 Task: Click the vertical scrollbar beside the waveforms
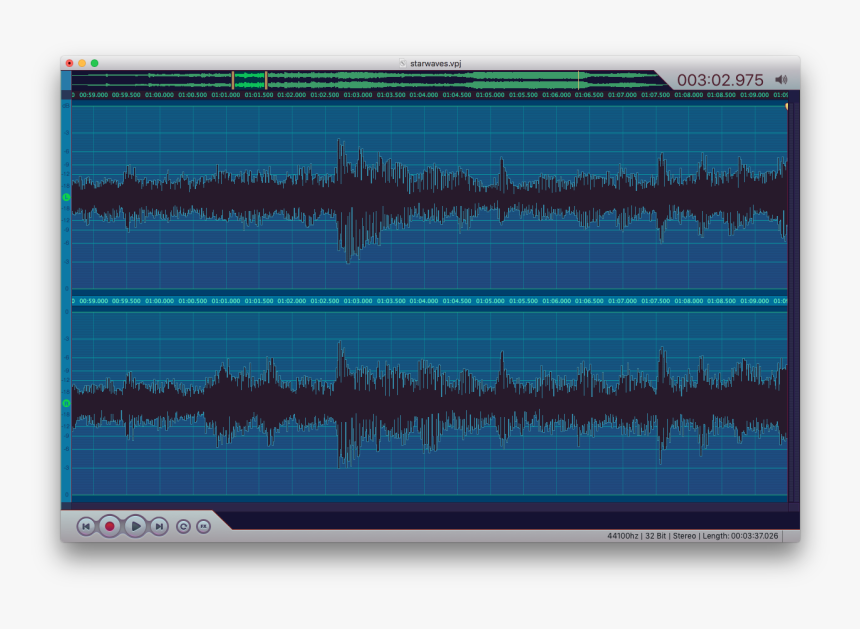(794, 302)
